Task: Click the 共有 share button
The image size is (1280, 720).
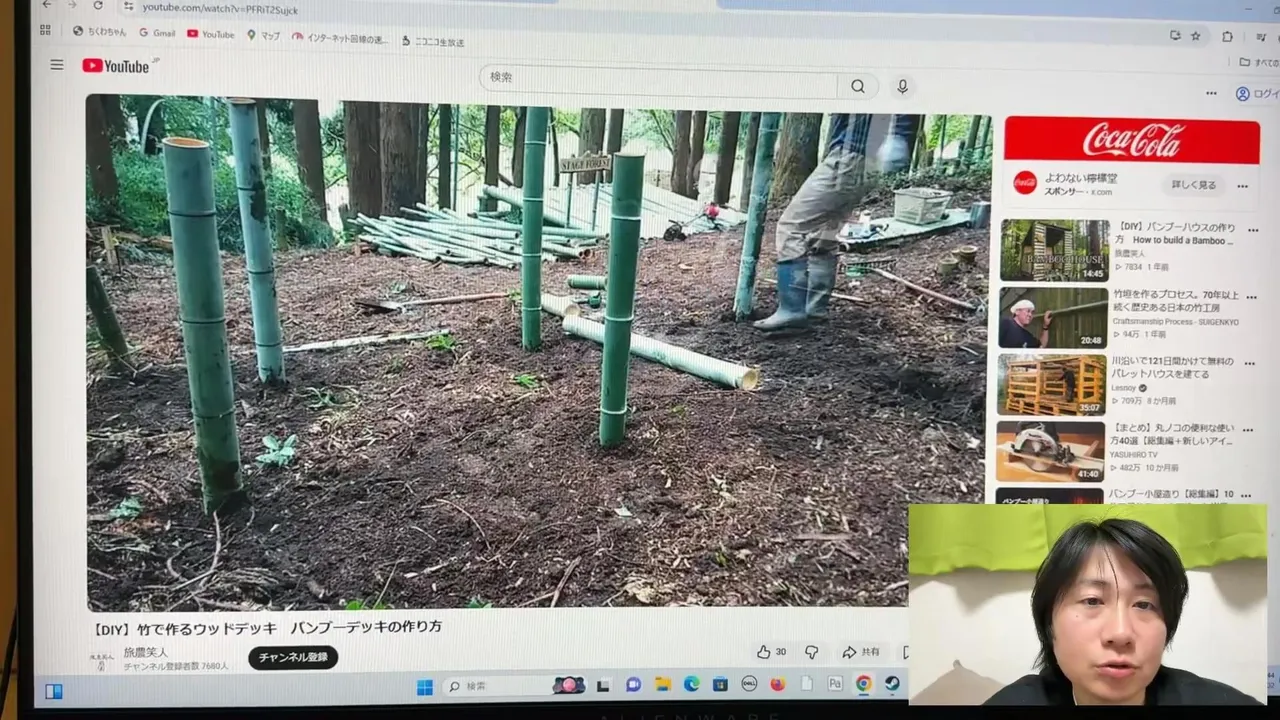Action: tap(861, 652)
